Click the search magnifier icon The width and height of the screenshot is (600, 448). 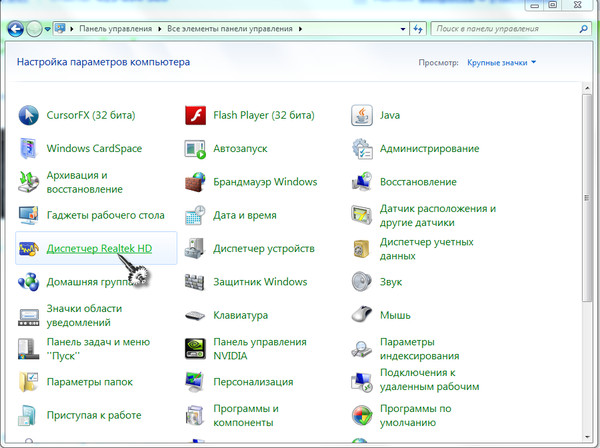(x=583, y=29)
